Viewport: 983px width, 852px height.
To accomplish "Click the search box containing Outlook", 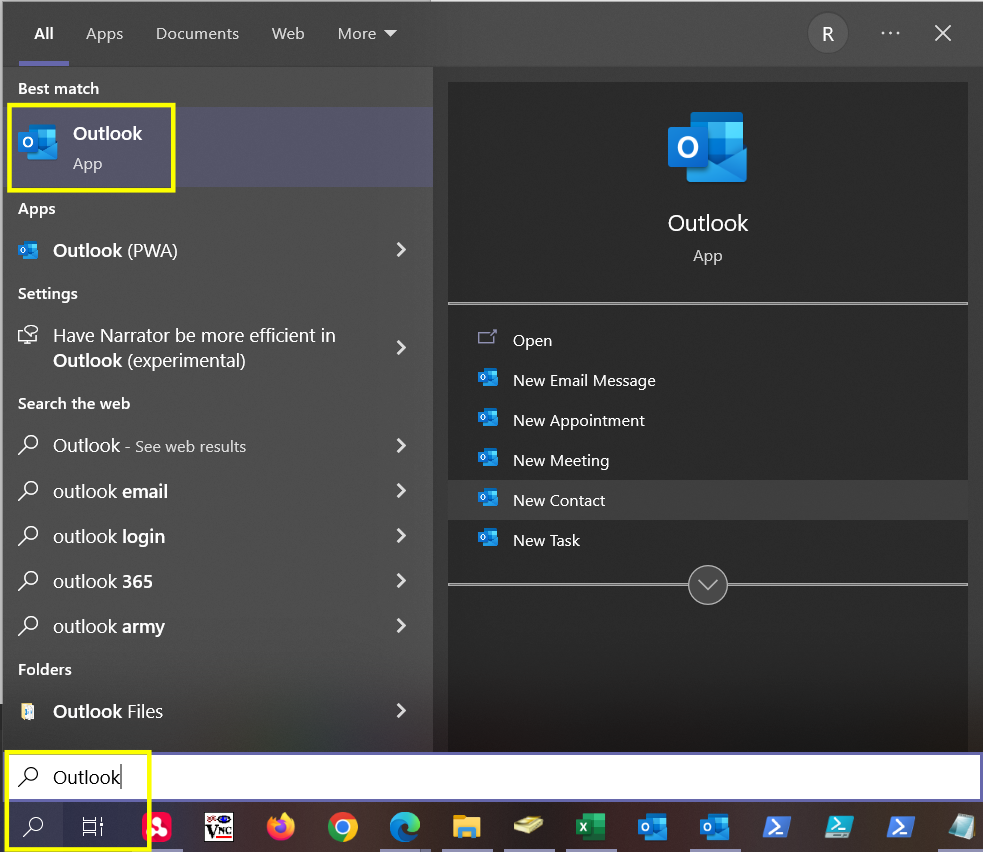I will (x=493, y=777).
